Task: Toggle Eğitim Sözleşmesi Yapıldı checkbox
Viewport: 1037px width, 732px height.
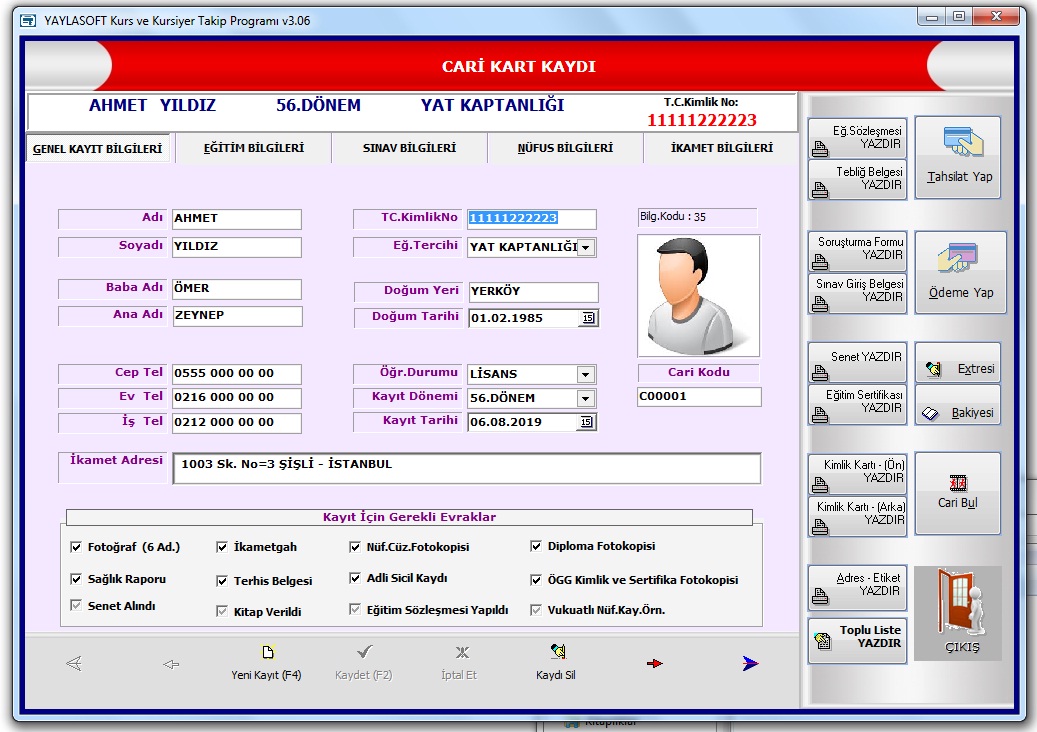Action: (x=355, y=610)
